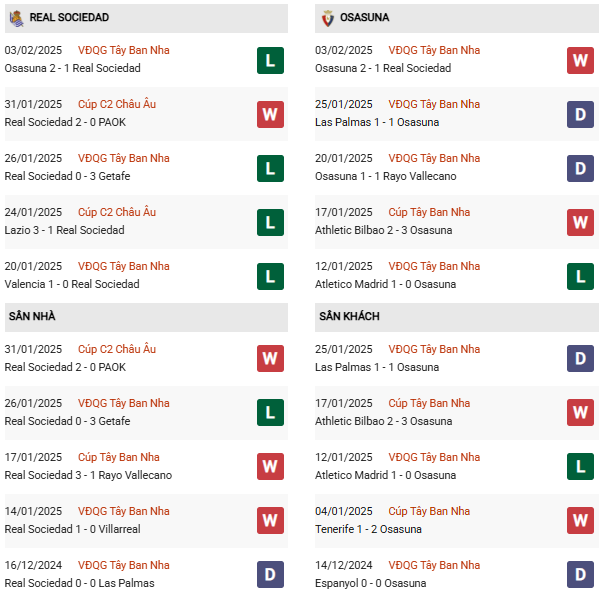Select the SÂN KHÁCH section header
The height and width of the screenshot is (595, 600).
coord(349,316)
